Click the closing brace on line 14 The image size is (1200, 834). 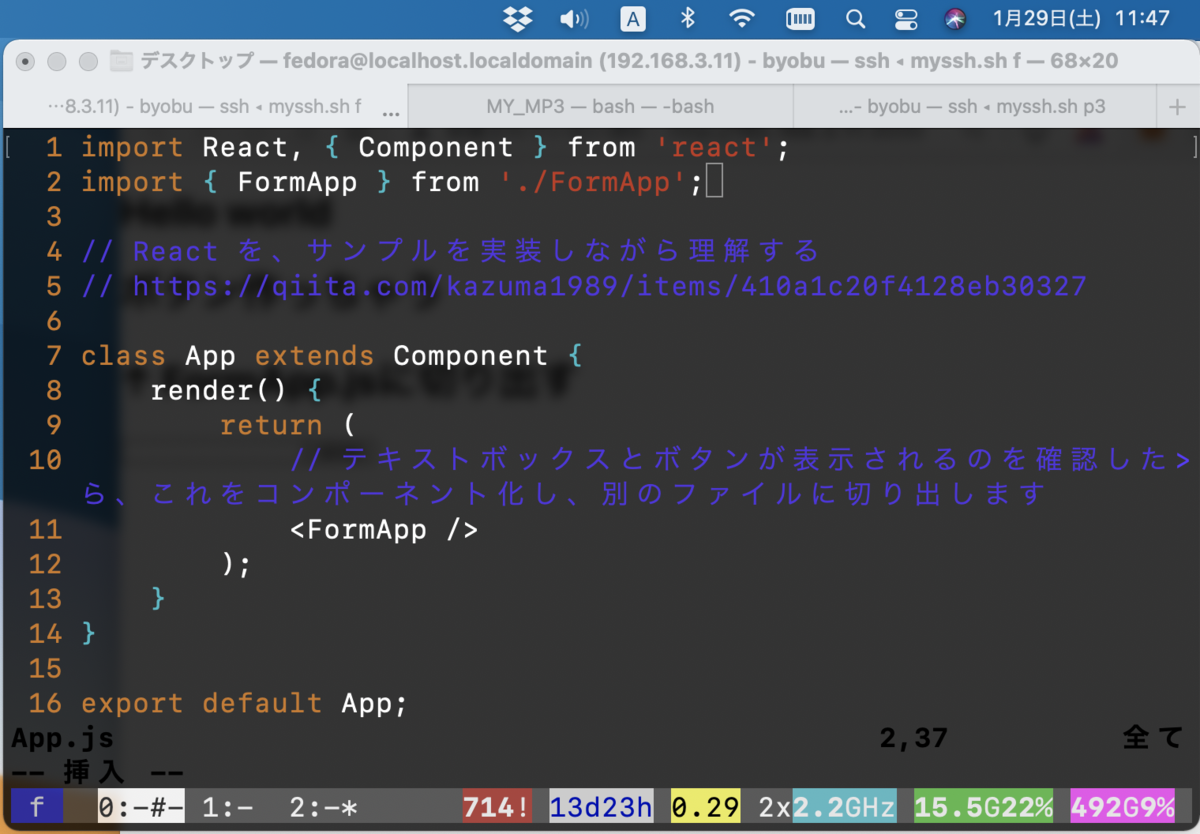(x=89, y=634)
